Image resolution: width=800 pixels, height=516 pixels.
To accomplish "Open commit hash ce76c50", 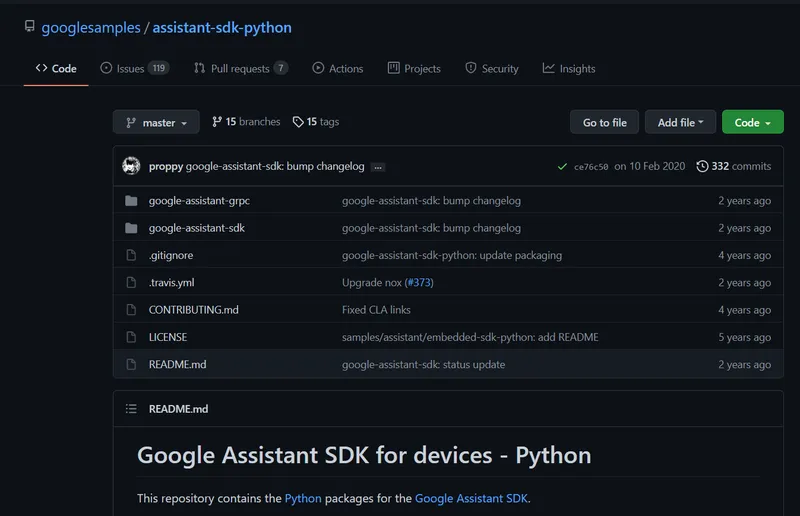I will [x=591, y=167].
